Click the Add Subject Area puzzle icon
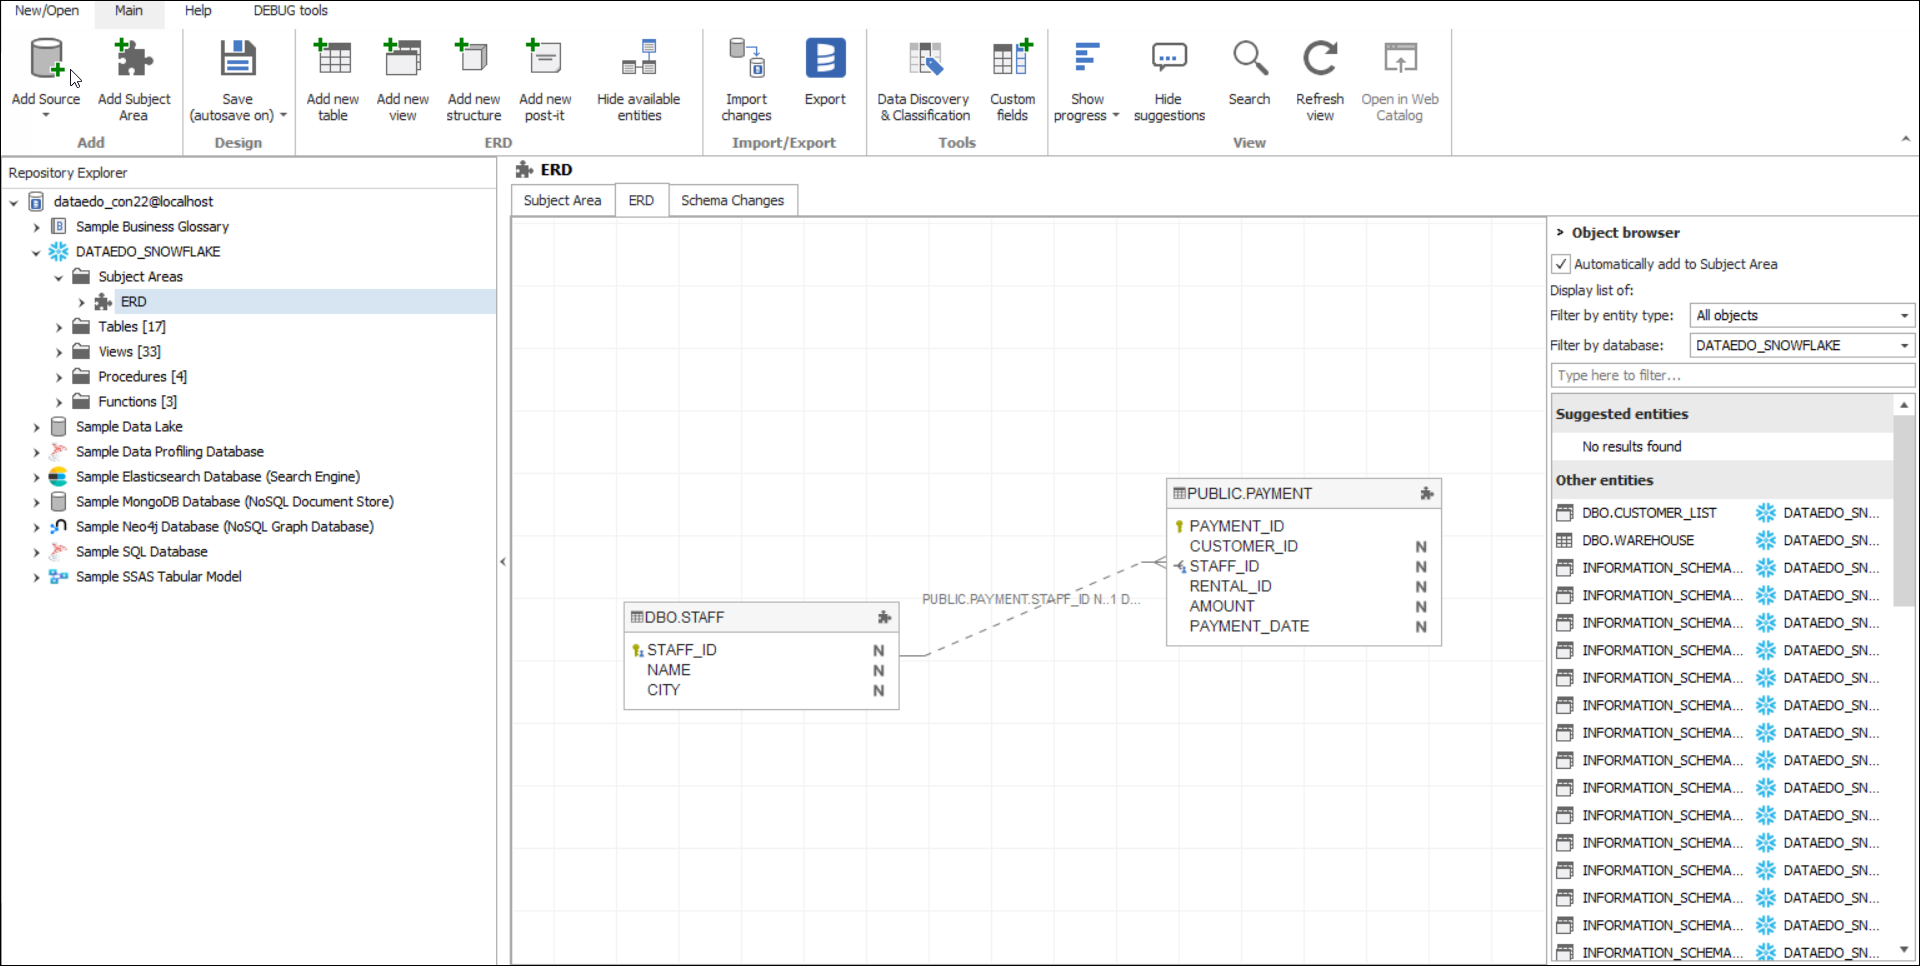Screen dimensions: 1920x966 coord(134,60)
